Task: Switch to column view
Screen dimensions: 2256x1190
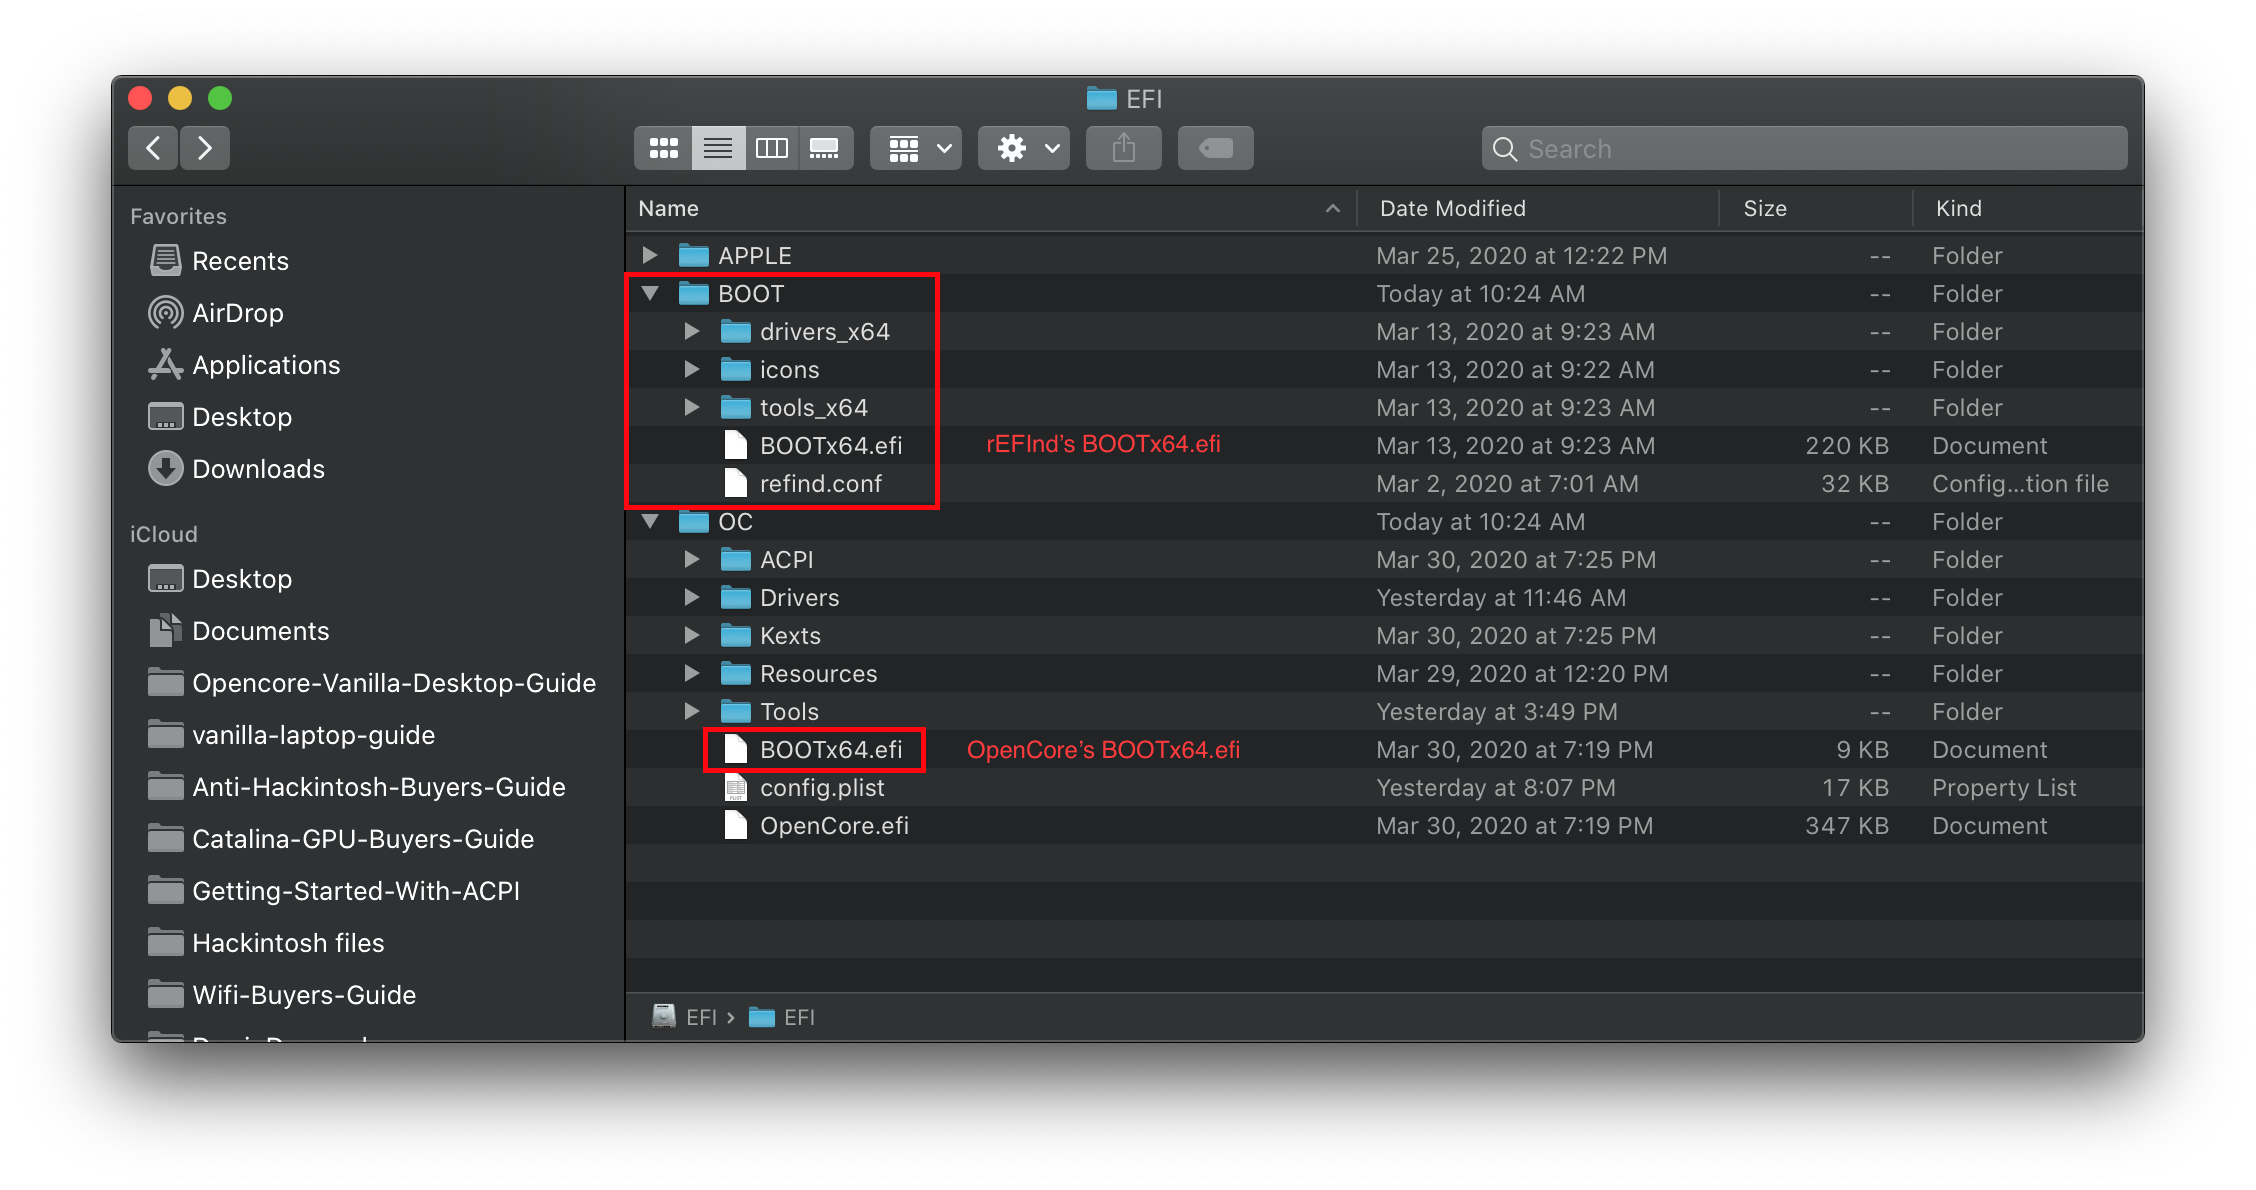Action: 771,148
